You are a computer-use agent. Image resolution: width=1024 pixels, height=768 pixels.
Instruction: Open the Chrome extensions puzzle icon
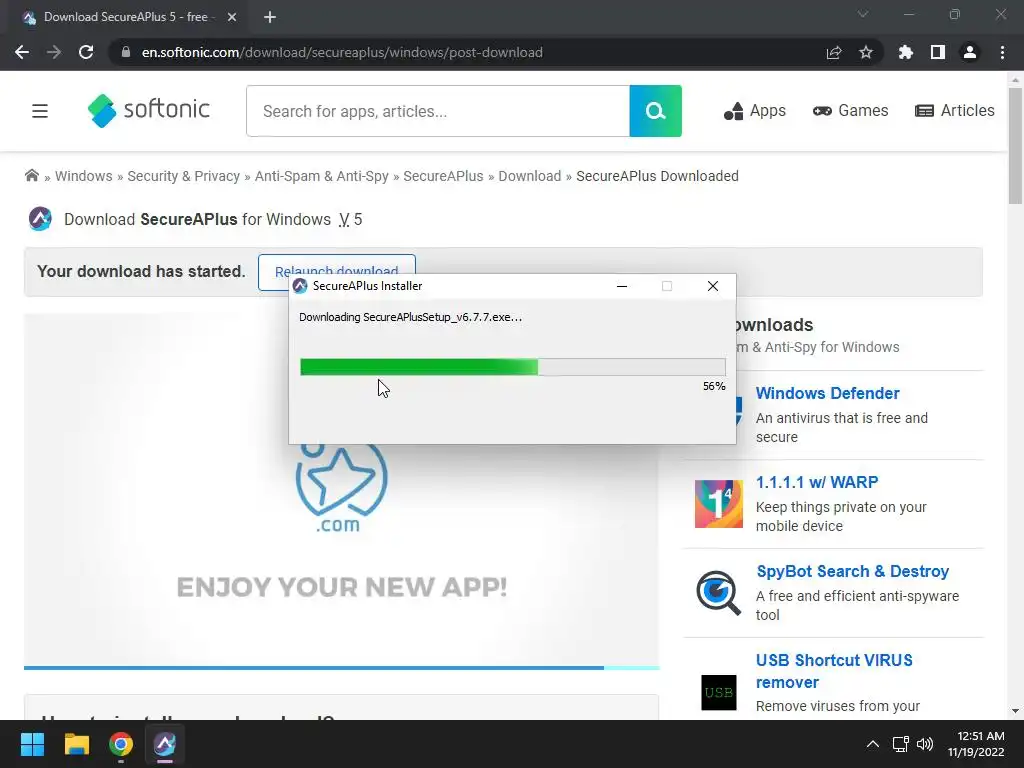coord(905,52)
